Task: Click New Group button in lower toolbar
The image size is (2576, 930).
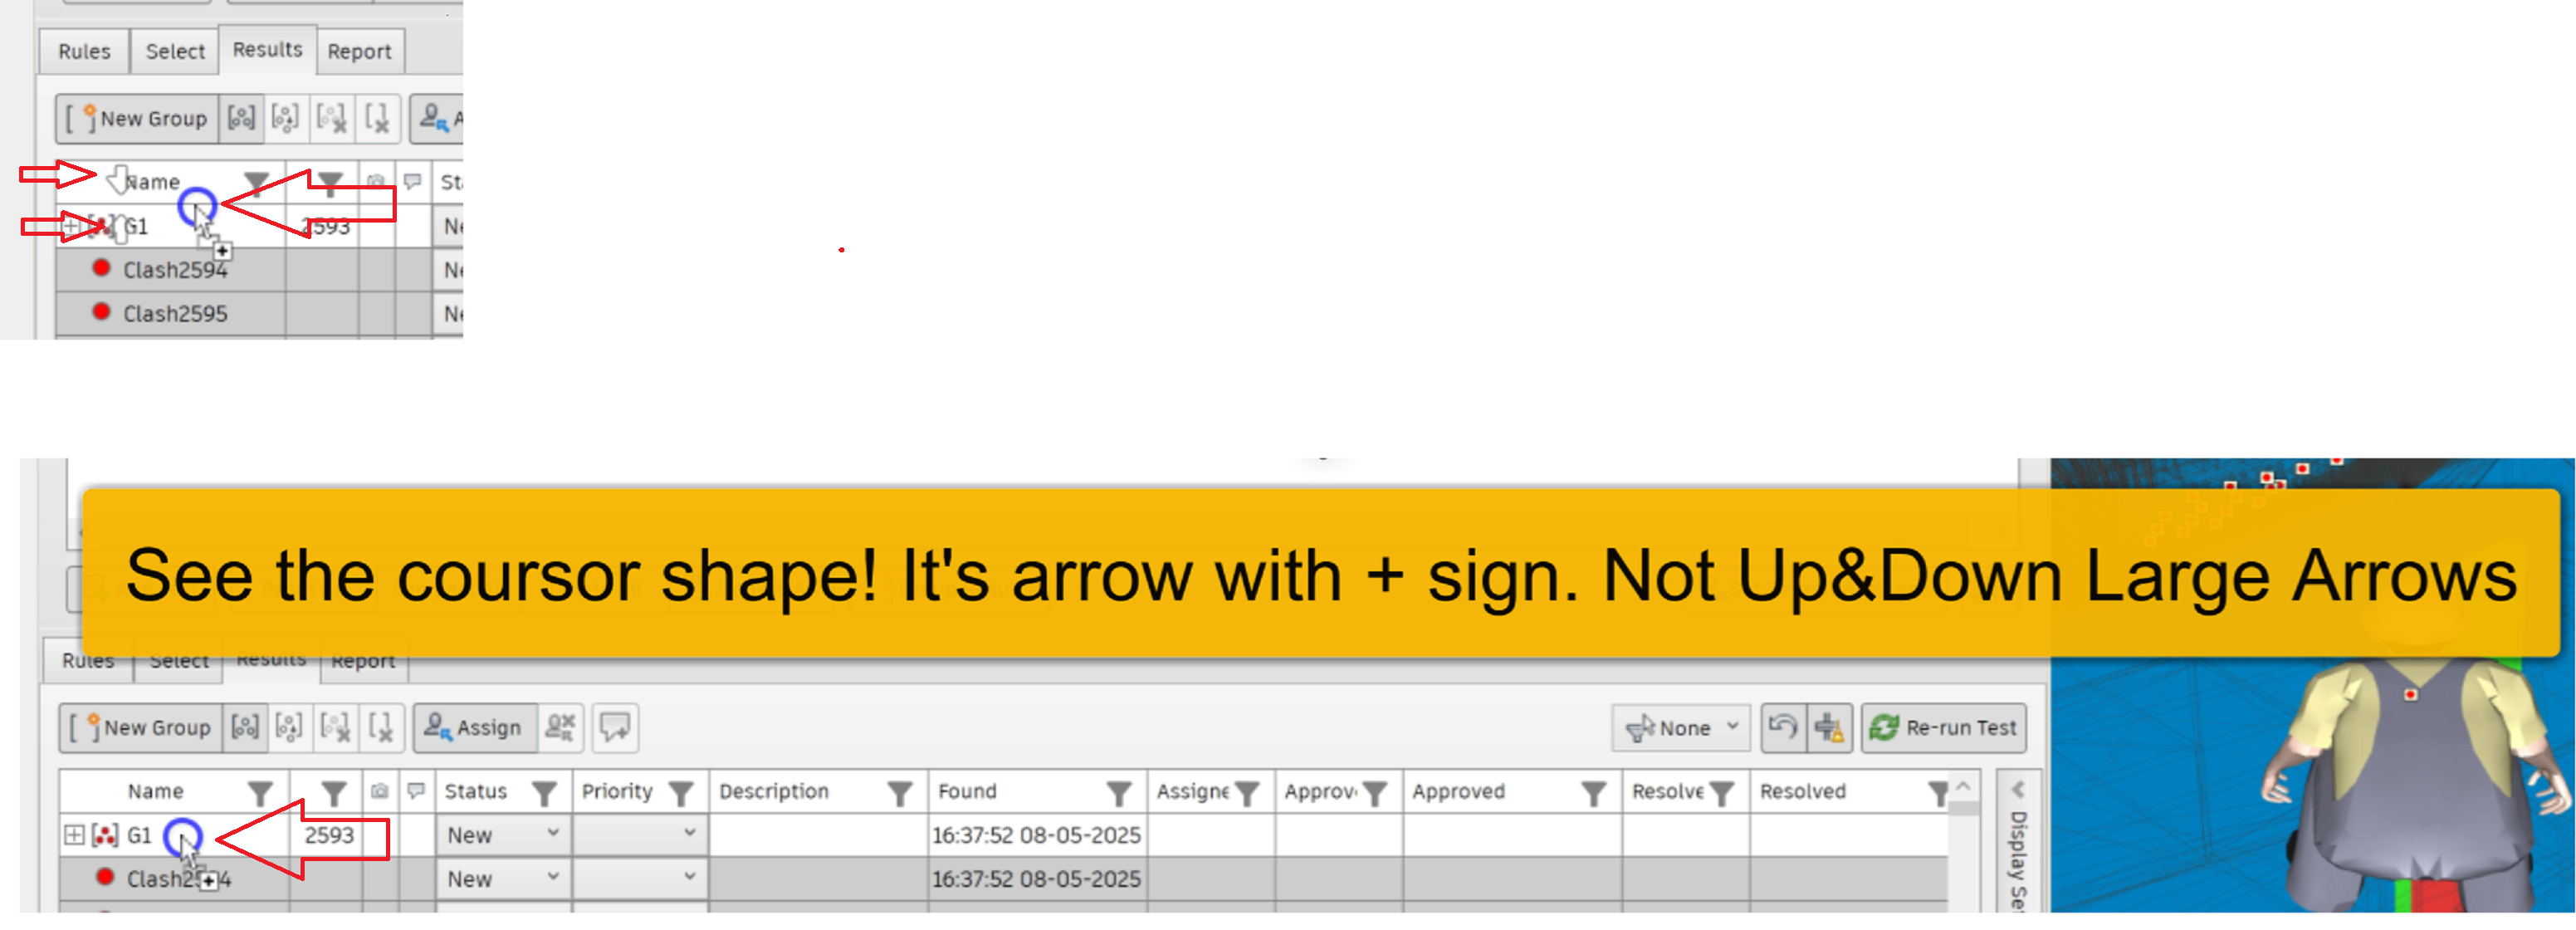Action: [x=141, y=727]
